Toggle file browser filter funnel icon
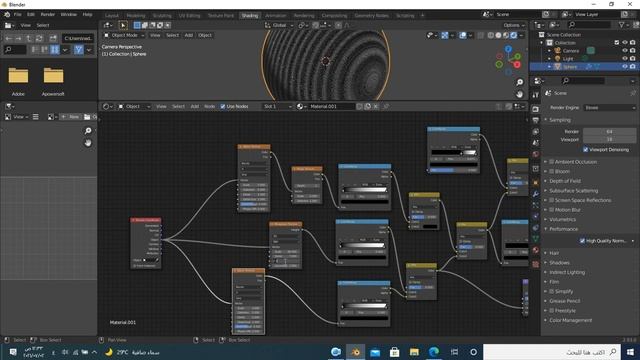640x360 pixels. [x=79, y=50]
